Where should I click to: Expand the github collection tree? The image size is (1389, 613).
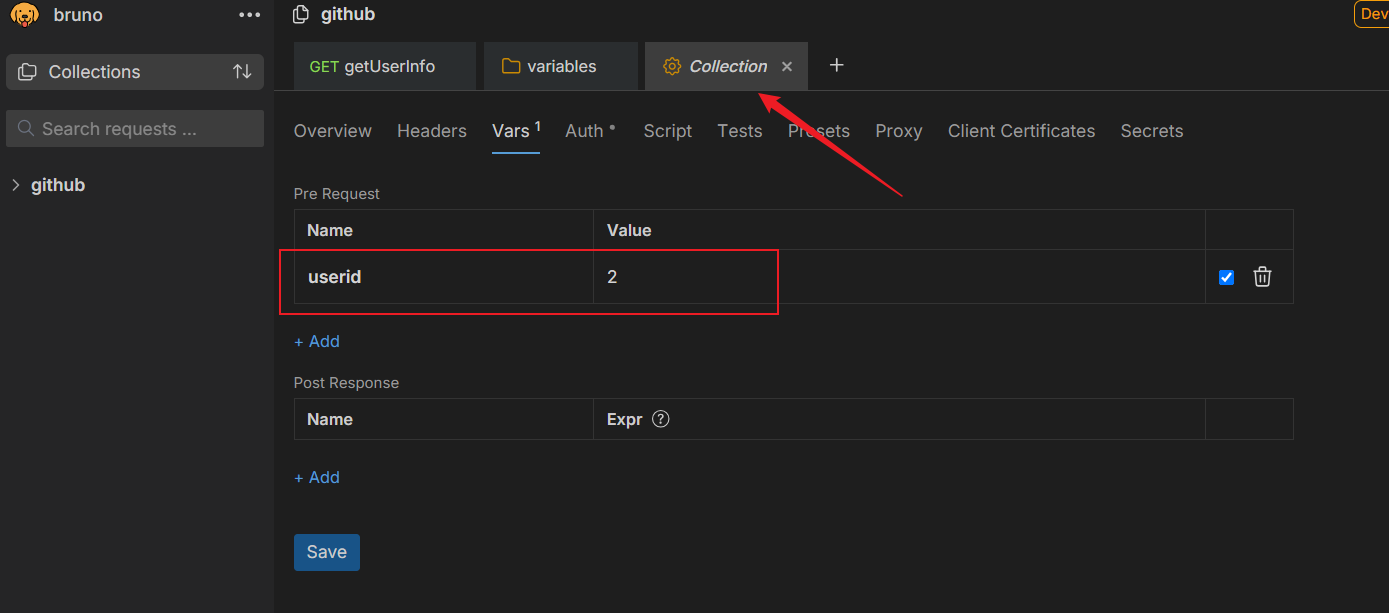coord(16,185)
